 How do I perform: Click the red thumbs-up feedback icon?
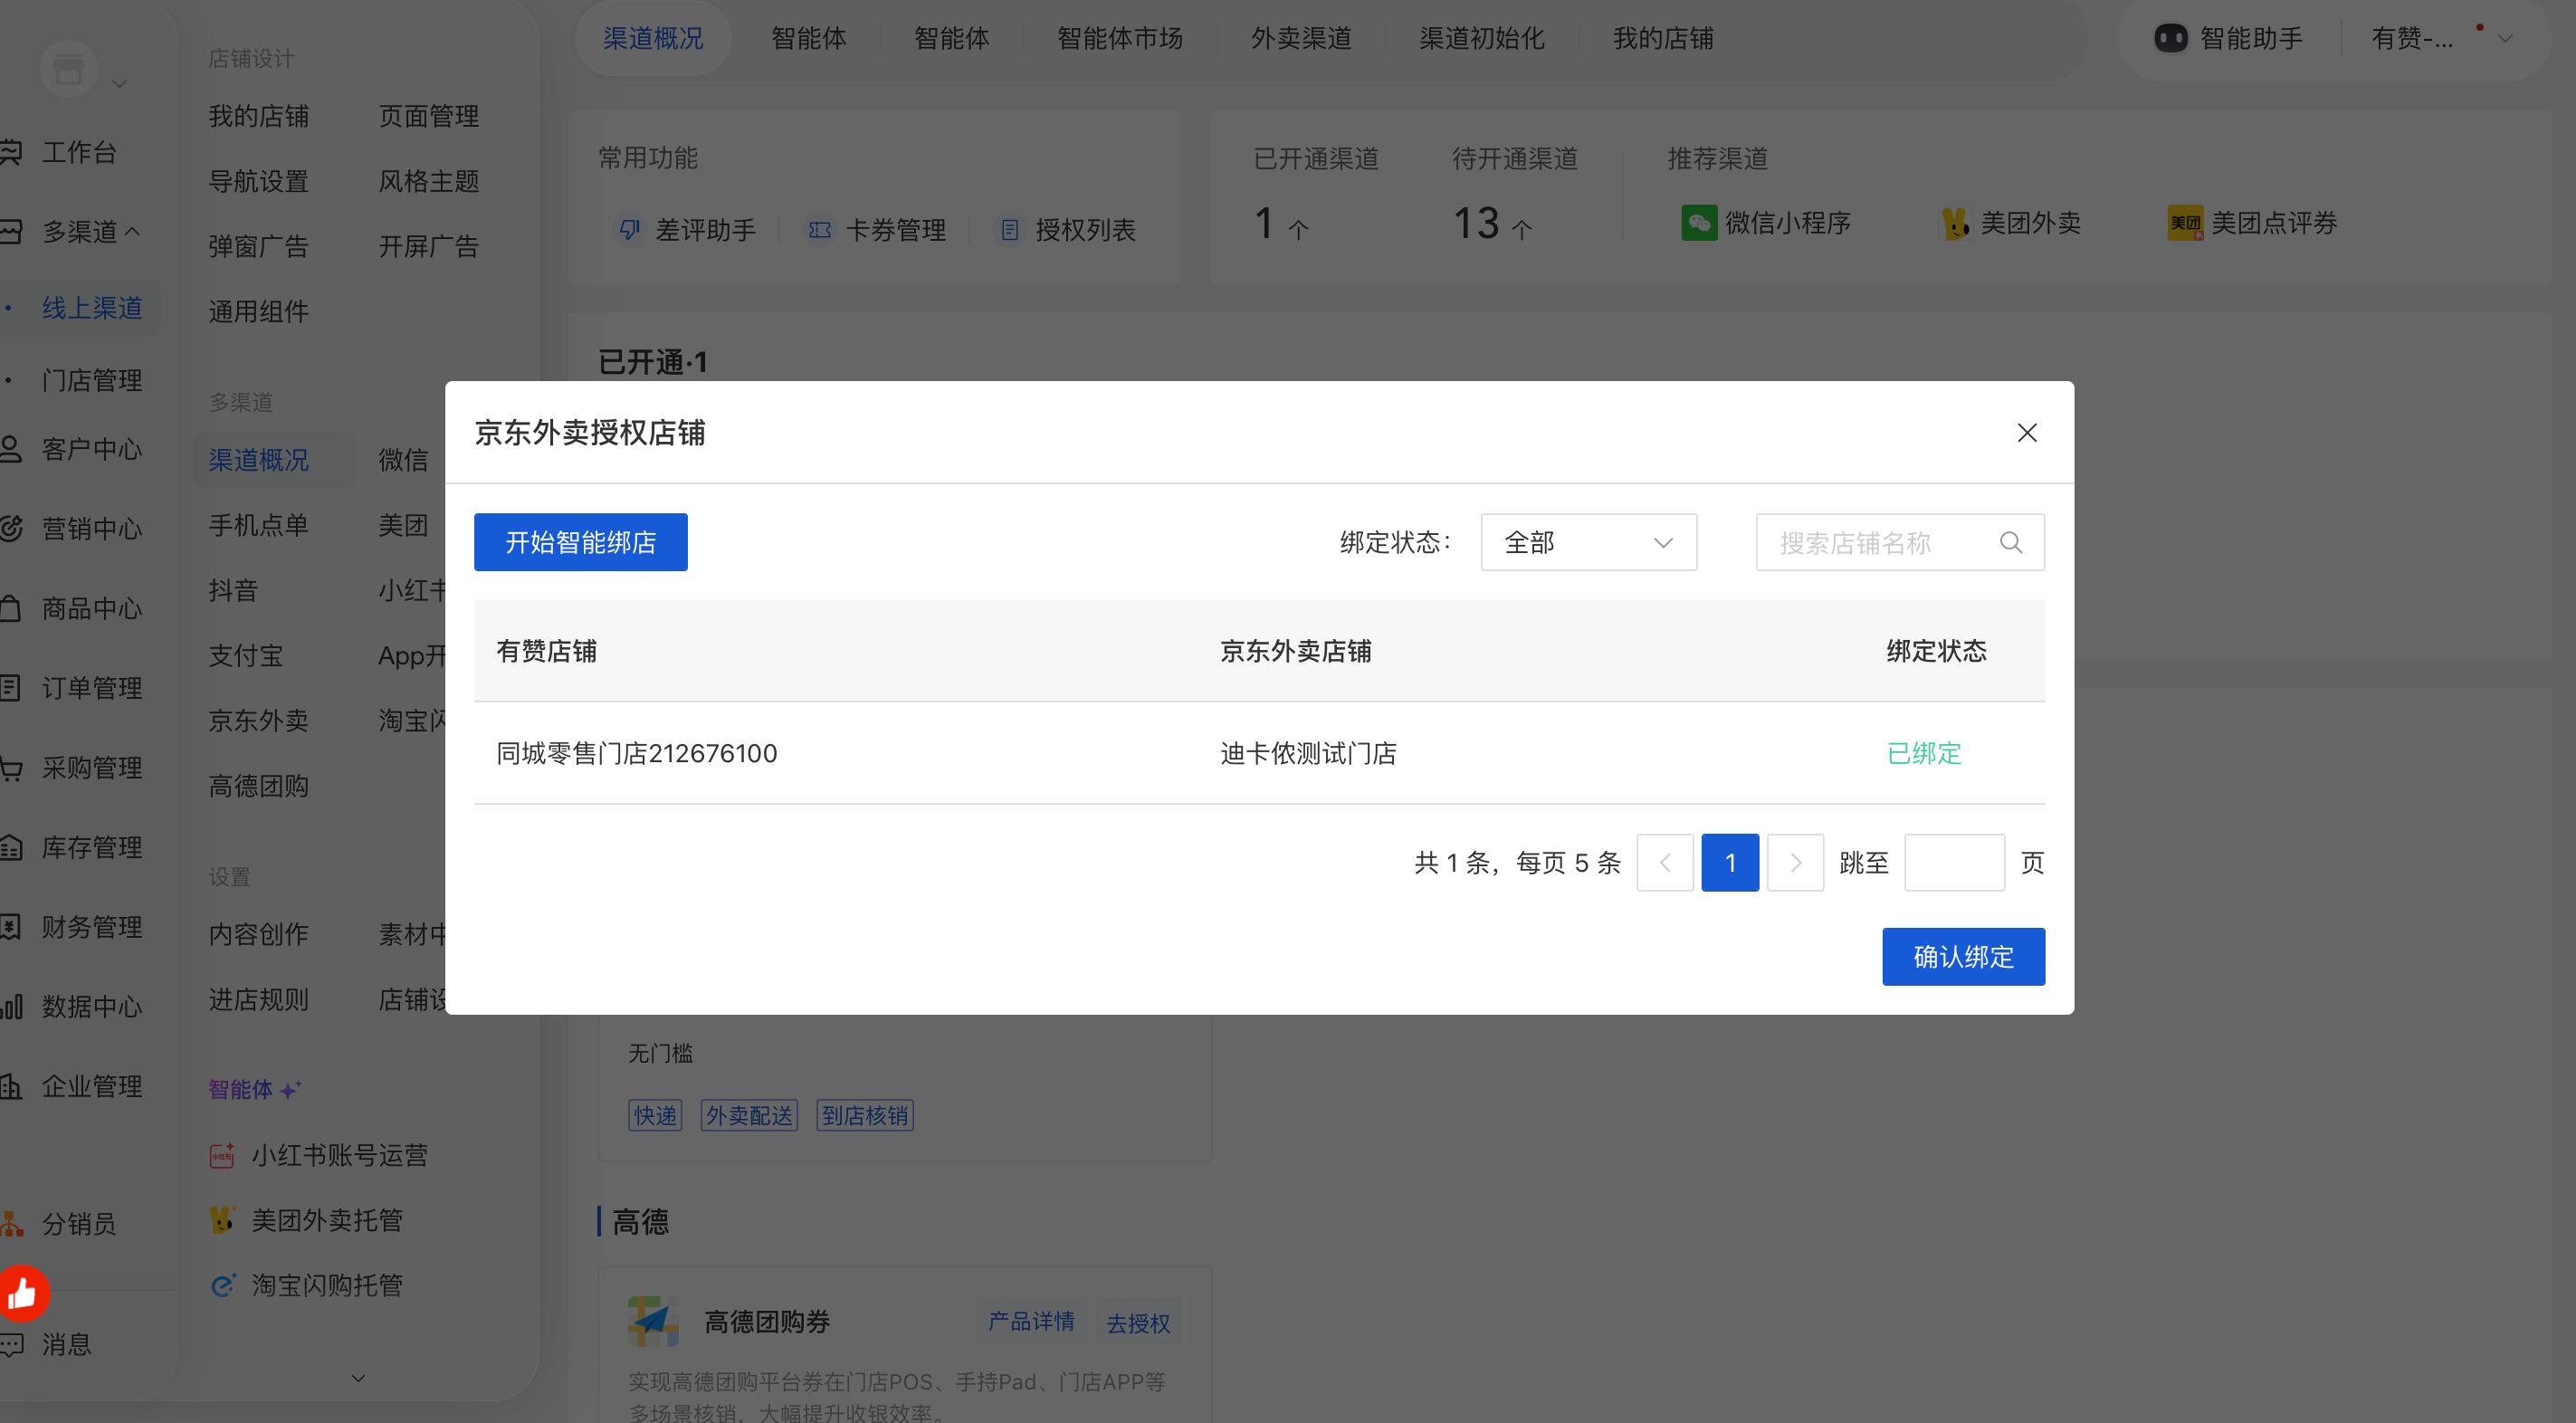point(22,1294)
